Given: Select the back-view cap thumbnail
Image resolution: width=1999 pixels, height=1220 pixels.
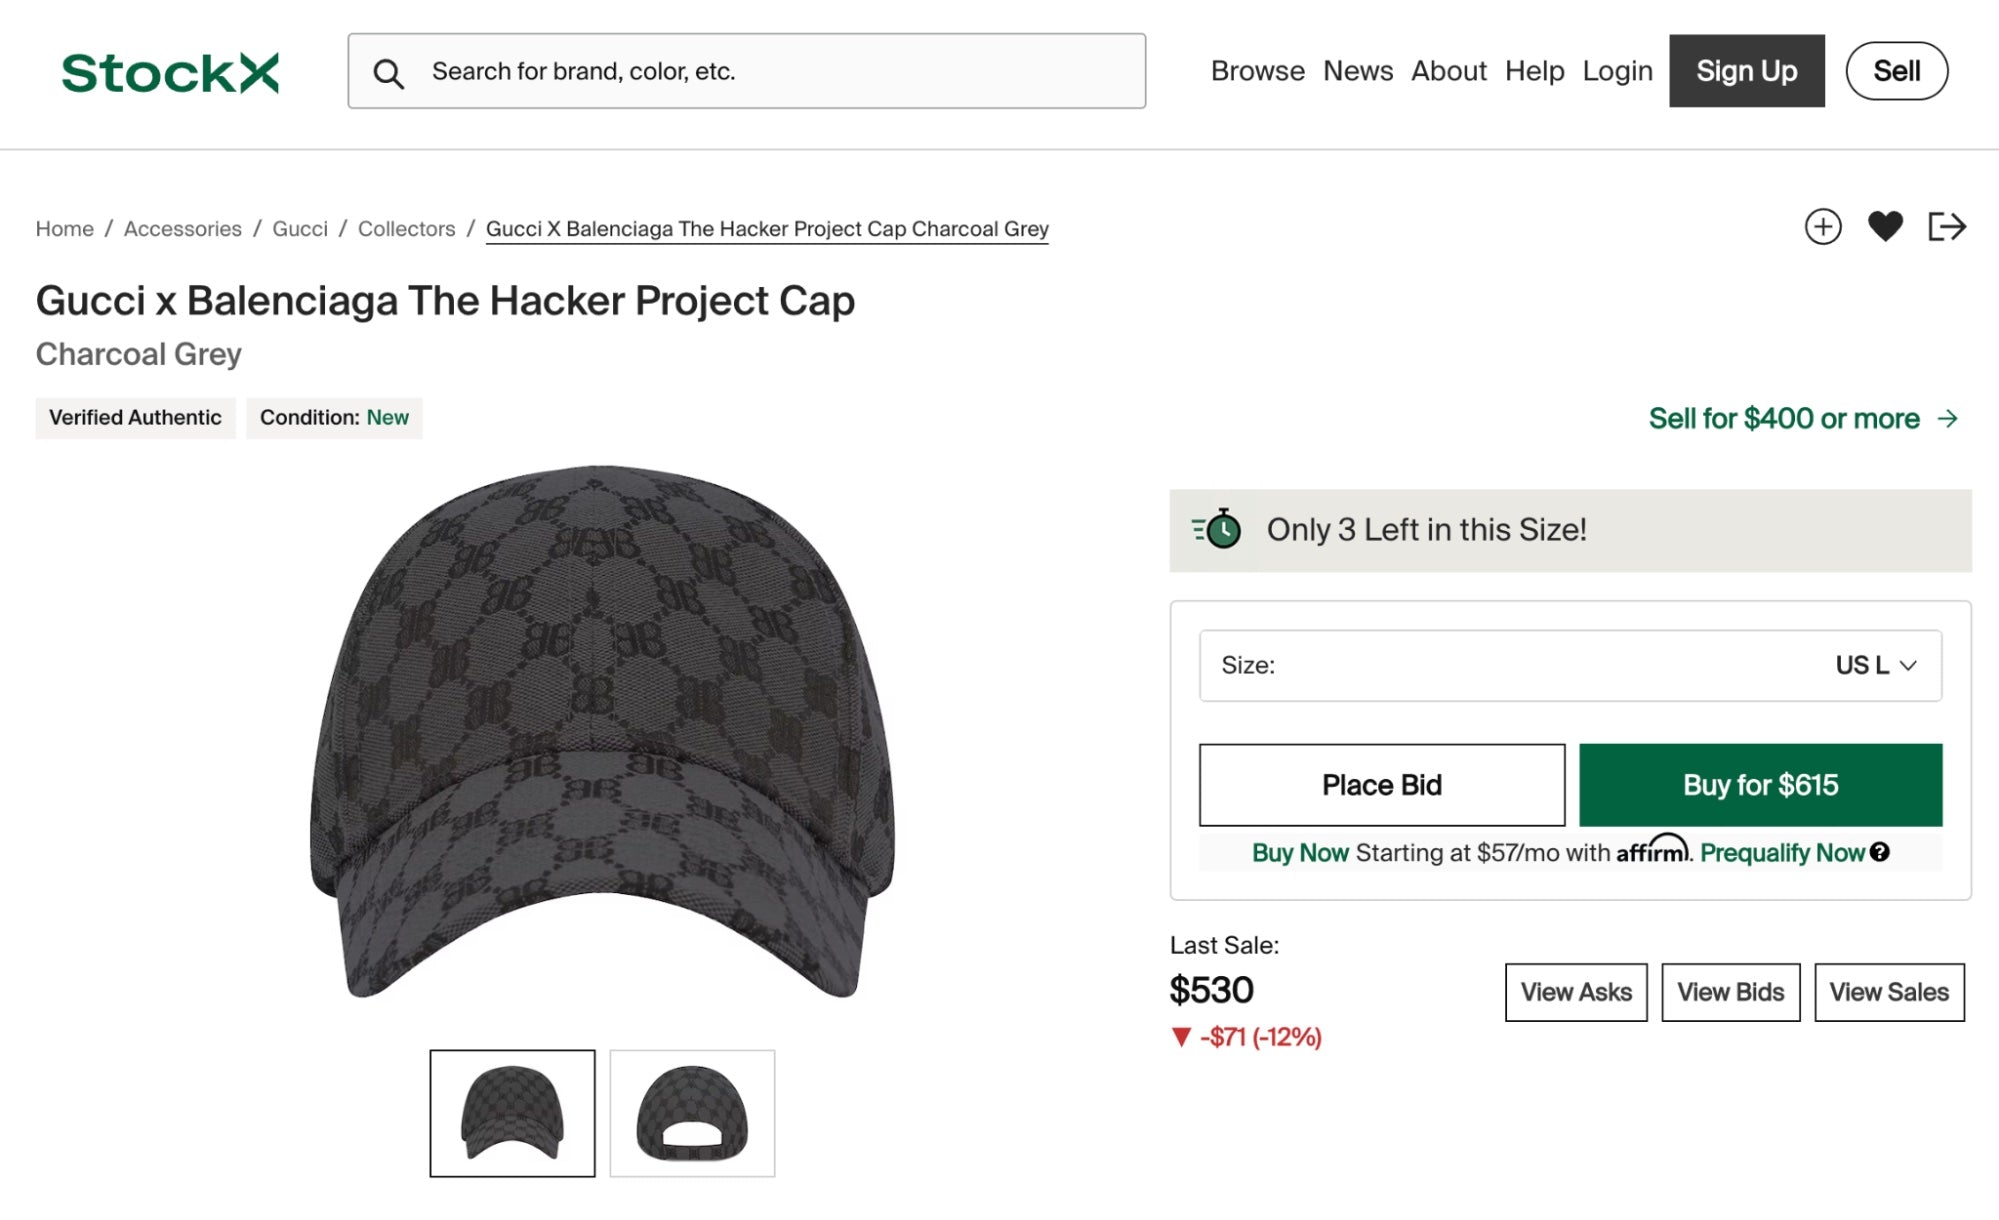Looking at the screenshot, I should pyautogui.click(x=692, y=1113).
